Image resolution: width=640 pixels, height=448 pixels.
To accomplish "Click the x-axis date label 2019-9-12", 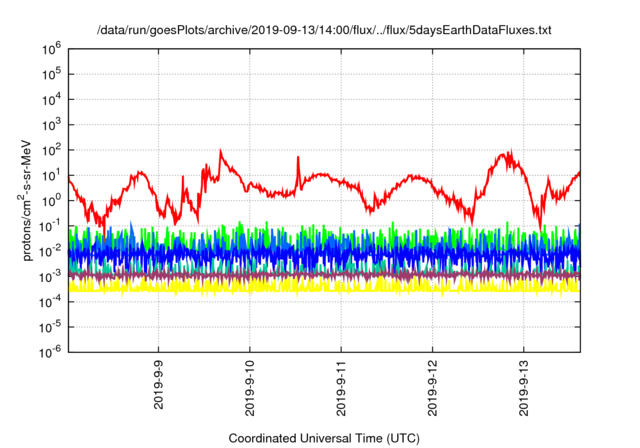I will (433, 388).
